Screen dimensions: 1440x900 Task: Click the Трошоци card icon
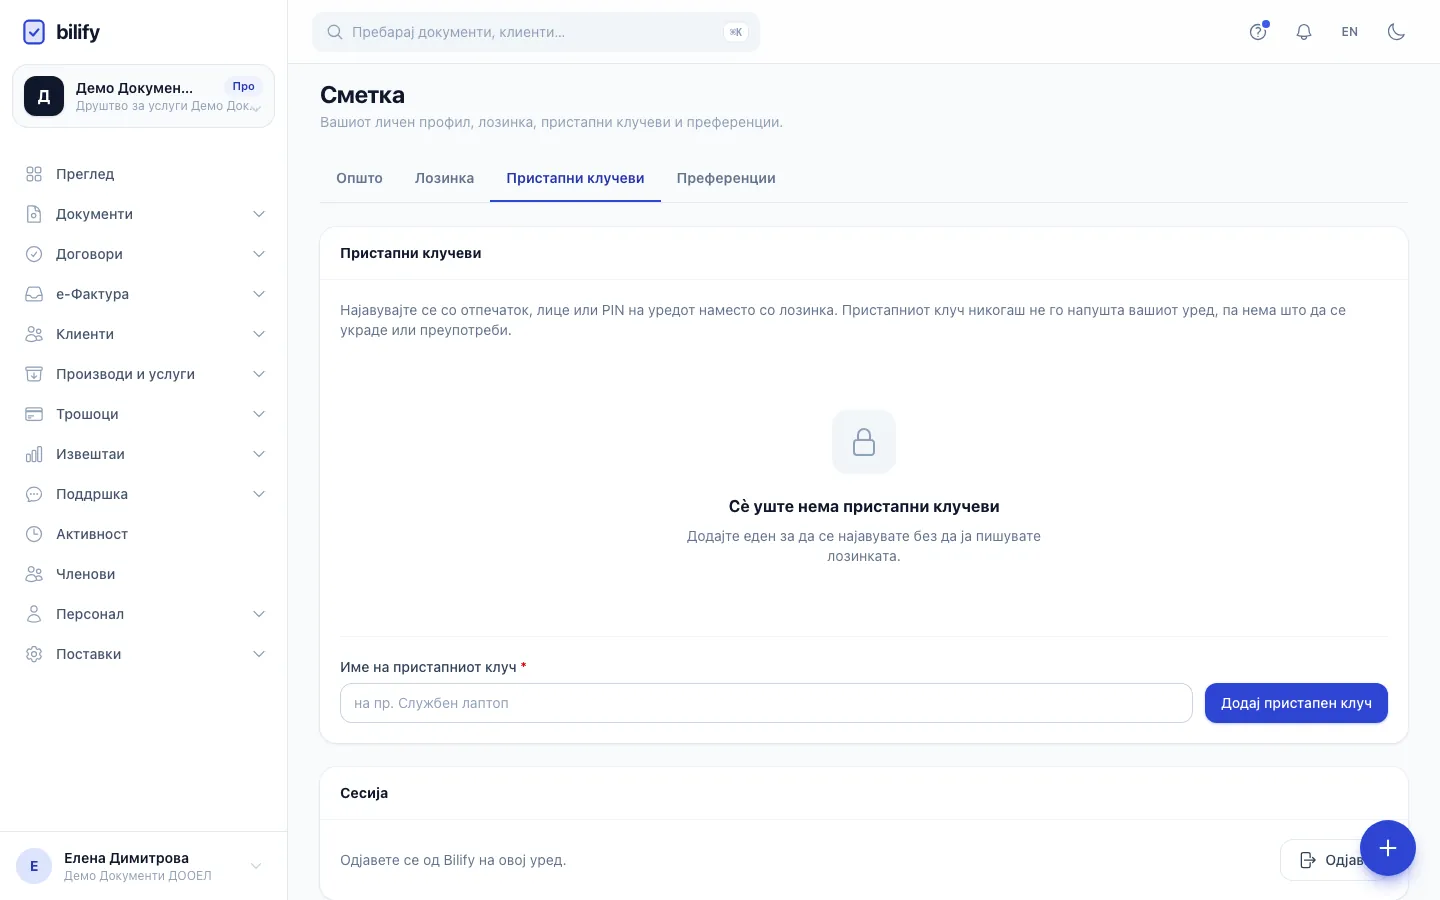coord(34,414)
